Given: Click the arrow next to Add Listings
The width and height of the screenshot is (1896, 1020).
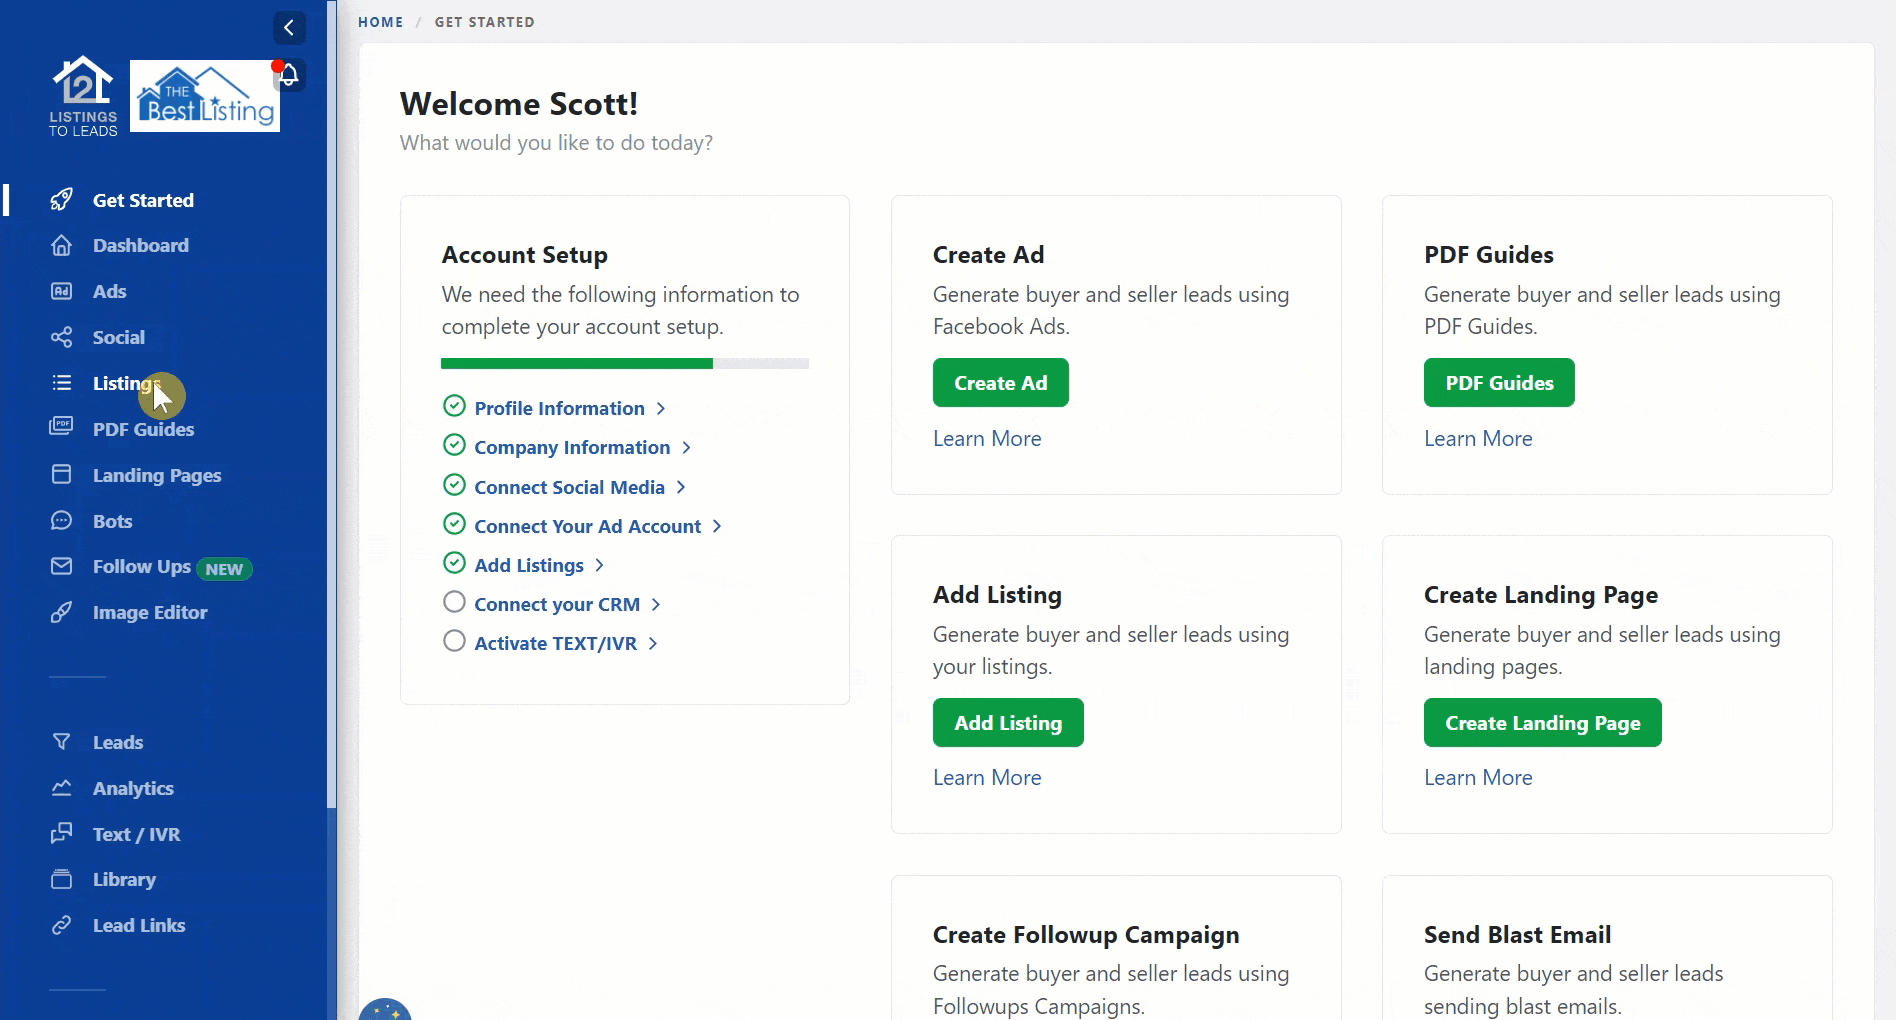Looking at the screenshot, I should click(599, 565).
